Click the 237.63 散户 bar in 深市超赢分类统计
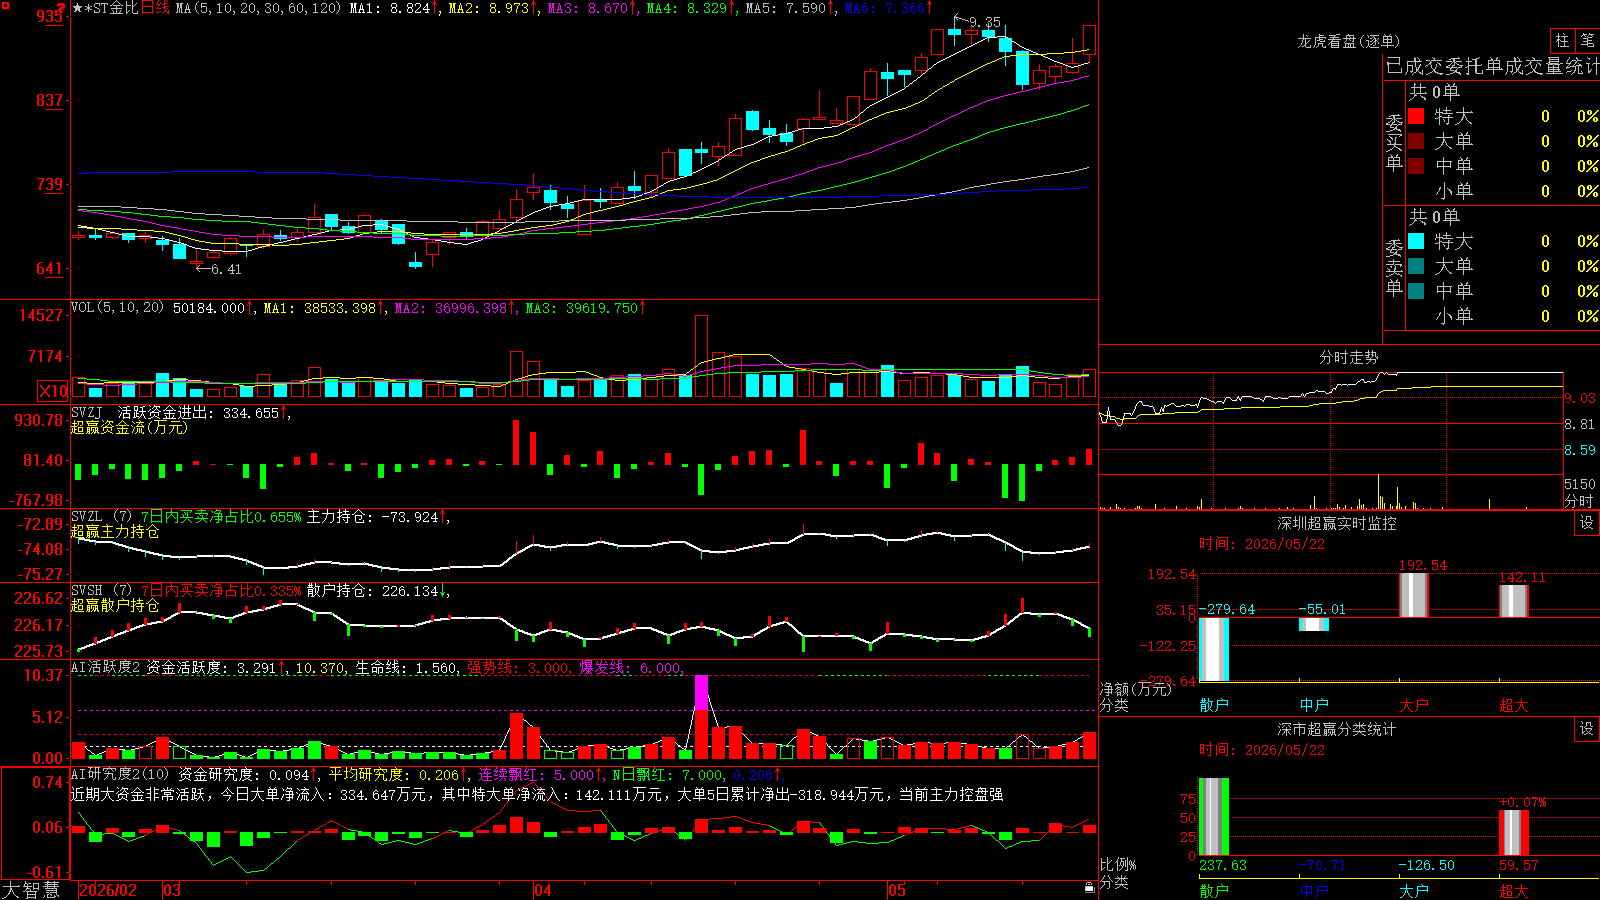Screen dimensions: 1600x900 [1214, 817]
